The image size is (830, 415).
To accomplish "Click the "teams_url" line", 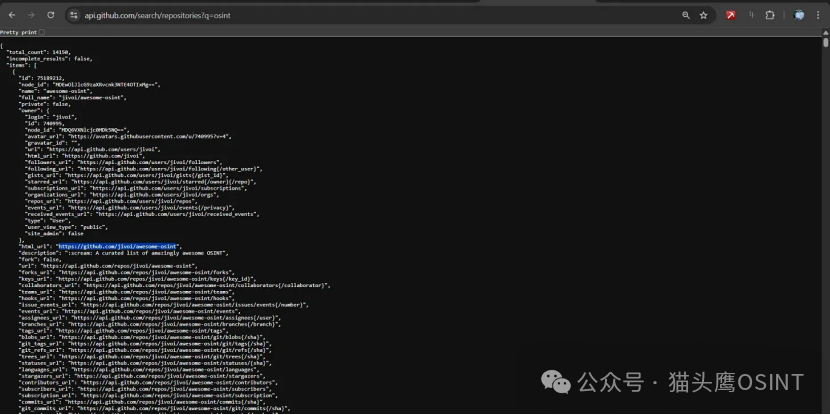I will pos(125,292).
